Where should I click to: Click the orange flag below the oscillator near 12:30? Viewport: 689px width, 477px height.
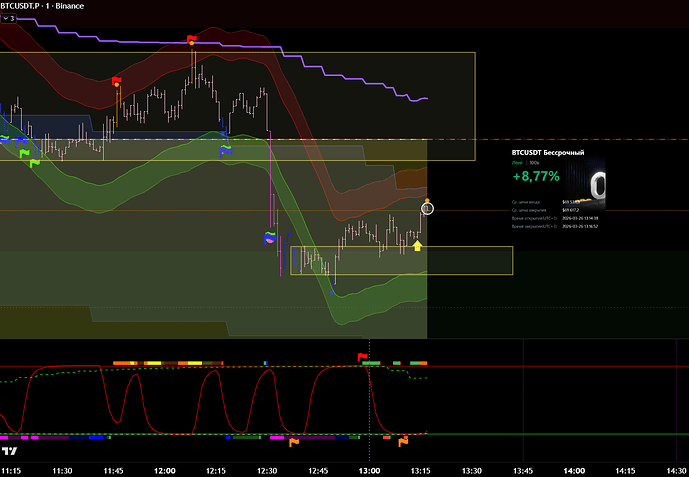tap(294, 440)
